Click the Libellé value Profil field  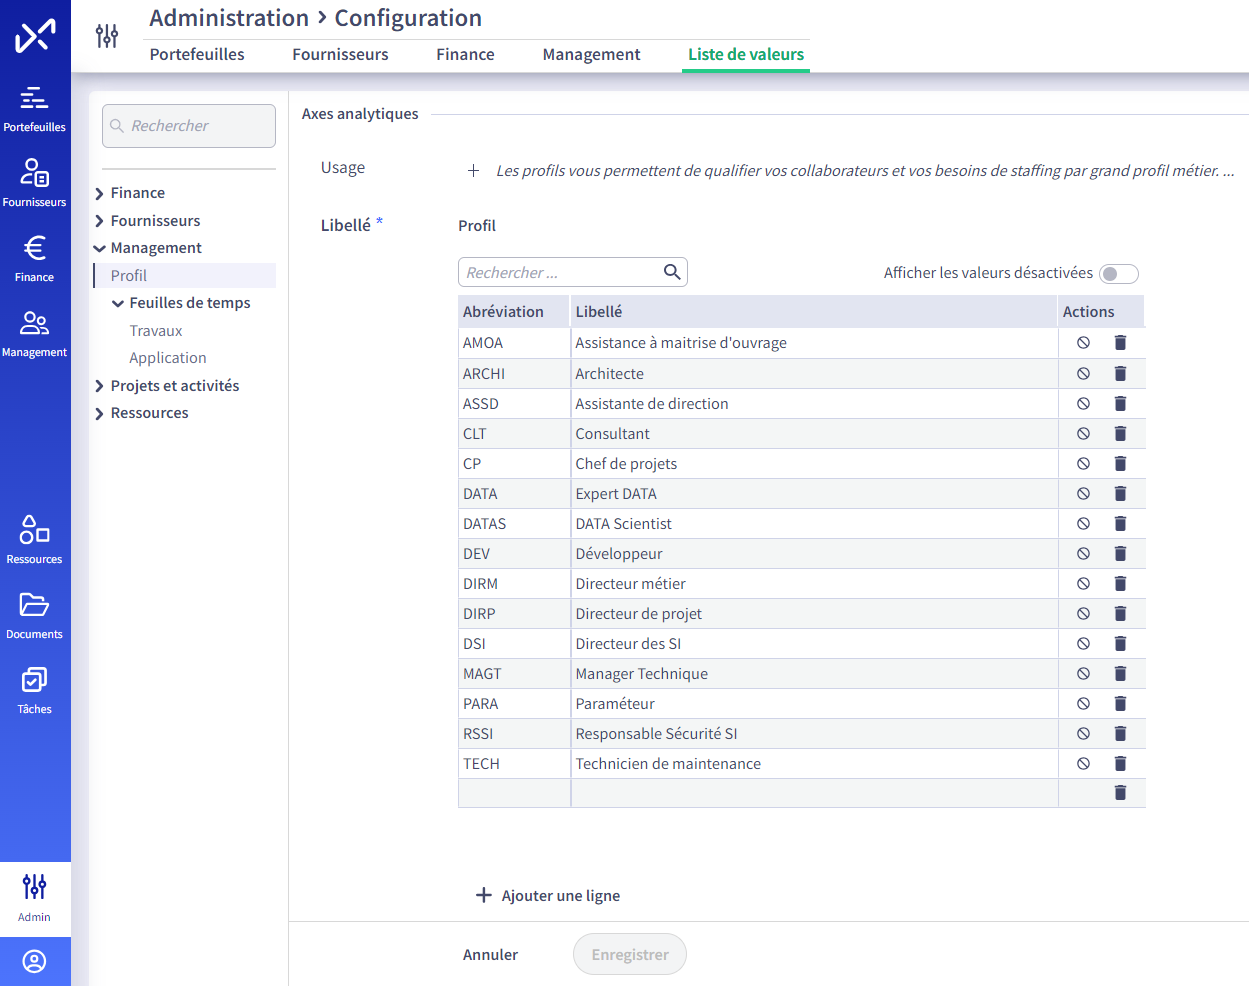[477, 226]
